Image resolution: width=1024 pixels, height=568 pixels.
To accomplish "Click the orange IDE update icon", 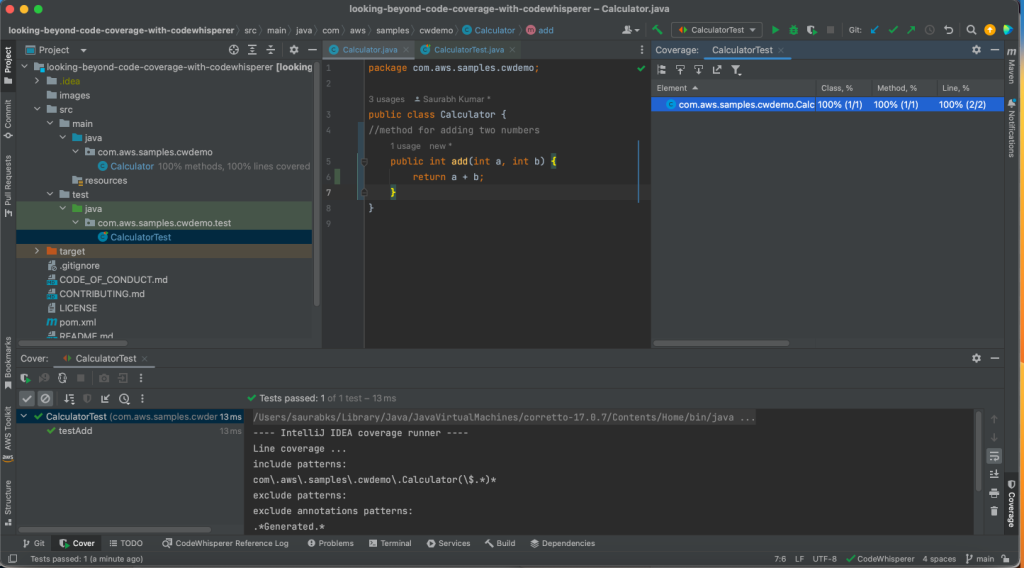I will (x=990, y=30).
